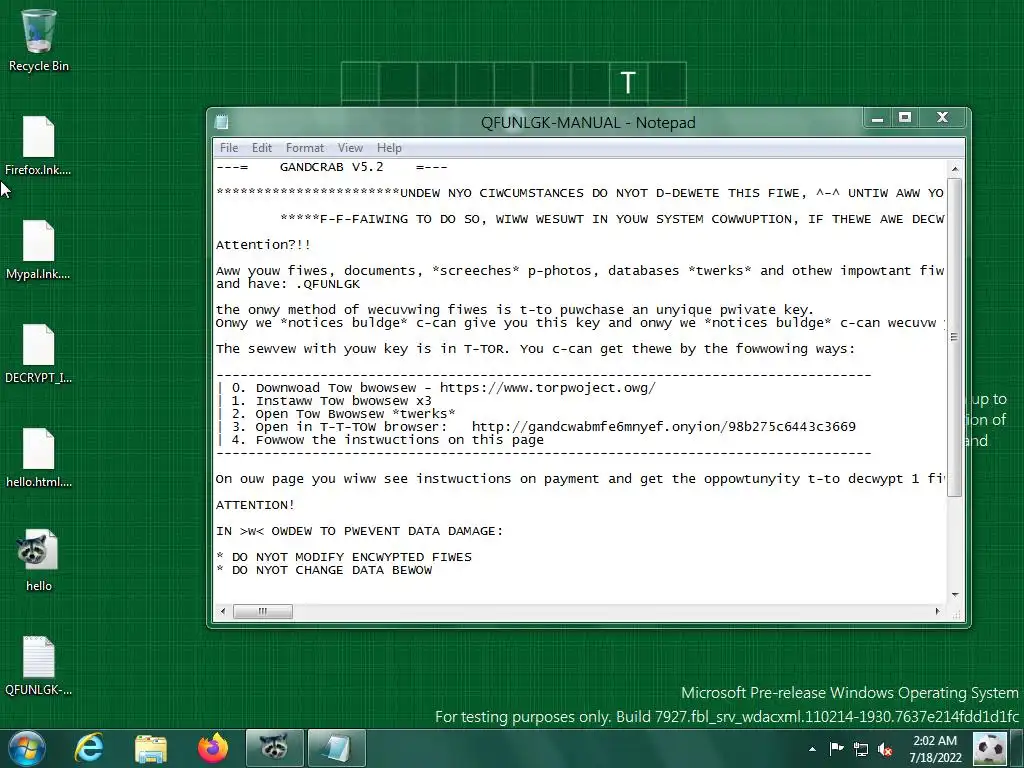Image resolution: width=1024 pixels, height=768 pixels.
Task: Open the Recycle Bin desktop icon
Action: click(x=38, y=40)
